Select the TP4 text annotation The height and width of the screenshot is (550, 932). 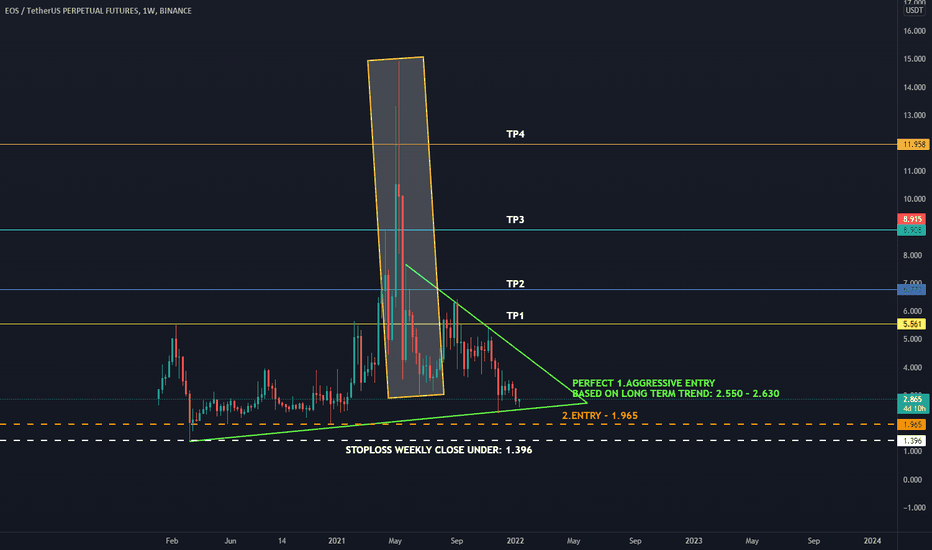coord(515,134)
